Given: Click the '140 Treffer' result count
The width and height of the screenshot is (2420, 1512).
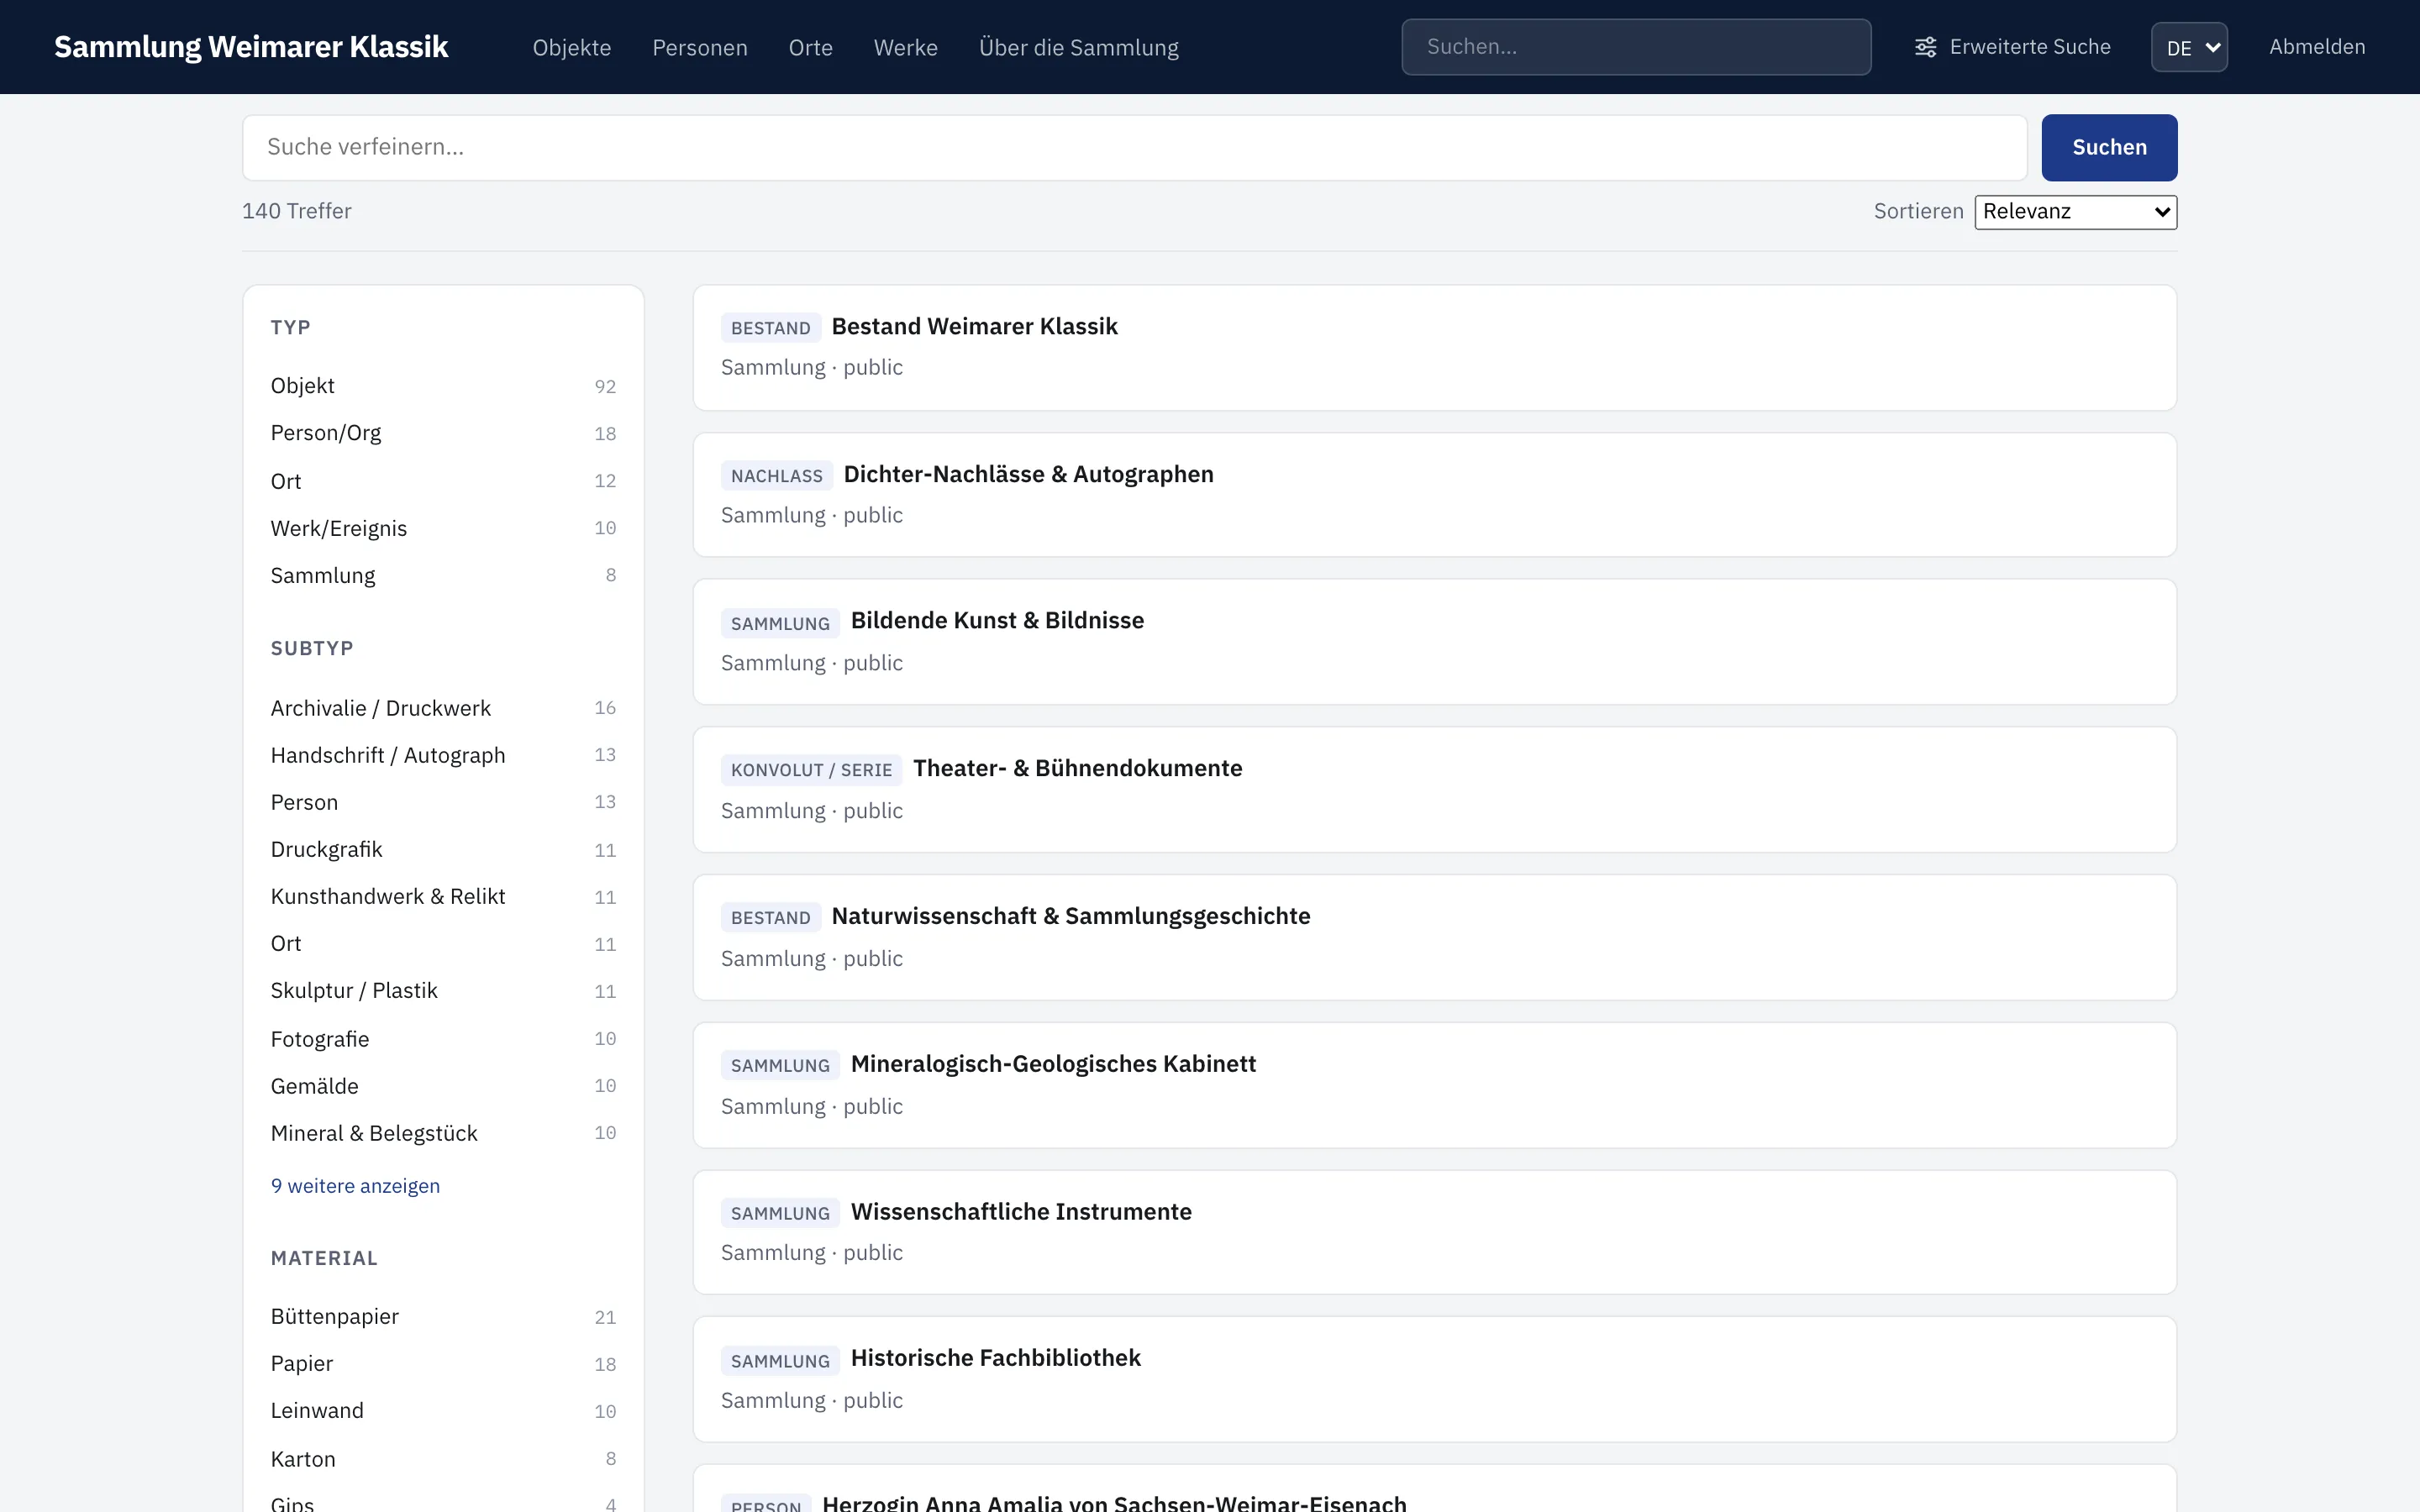Looking at the screenshot, I should pyautogui.click(x=297, y=211).
